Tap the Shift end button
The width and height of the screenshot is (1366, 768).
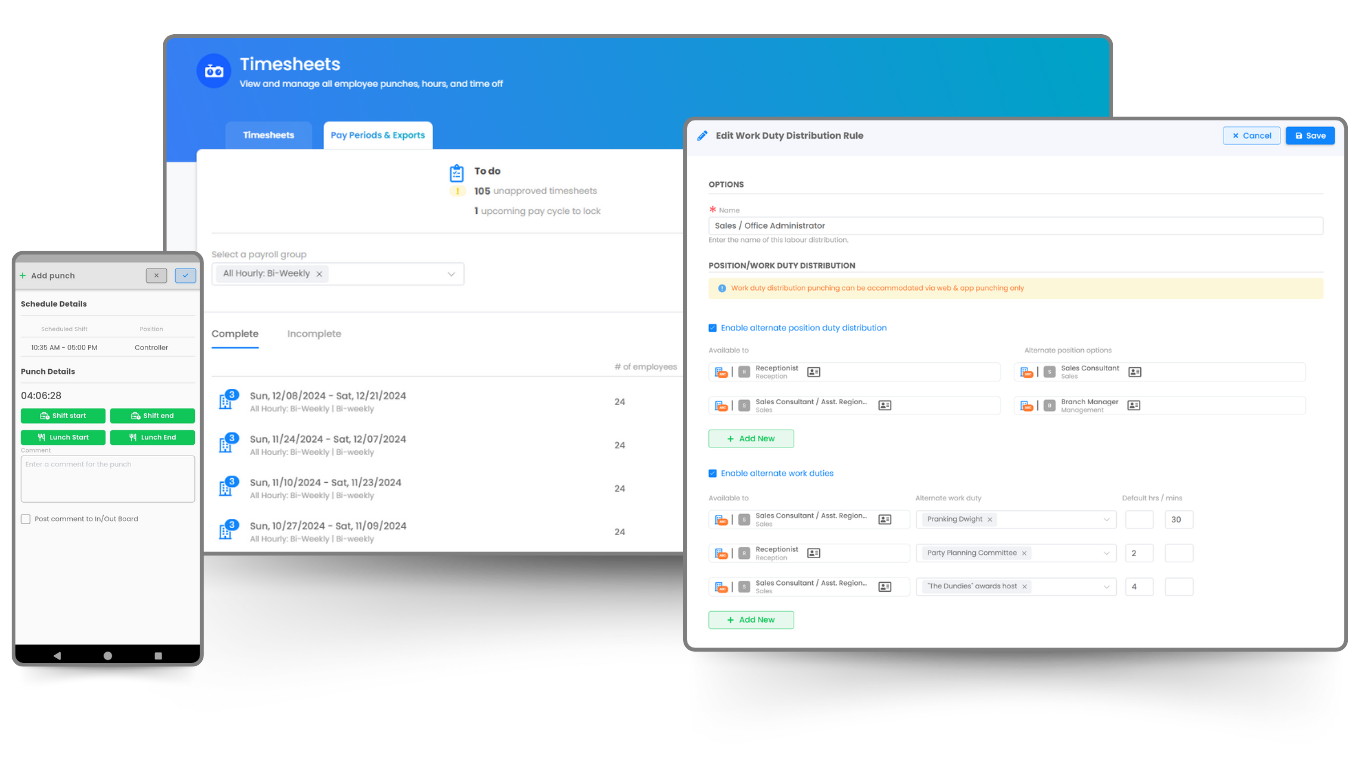[x=152, y=416]
